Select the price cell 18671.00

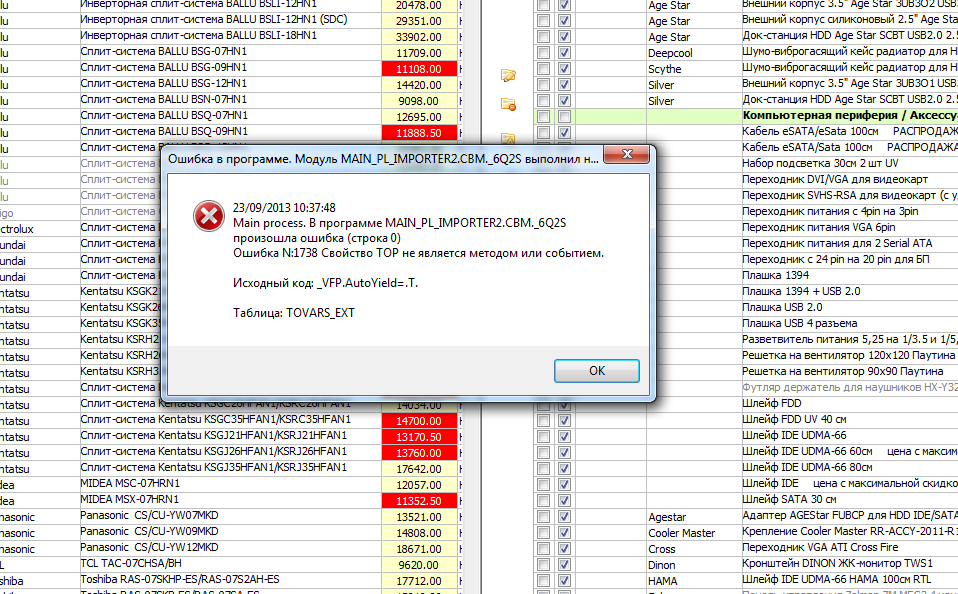point(419,548)
